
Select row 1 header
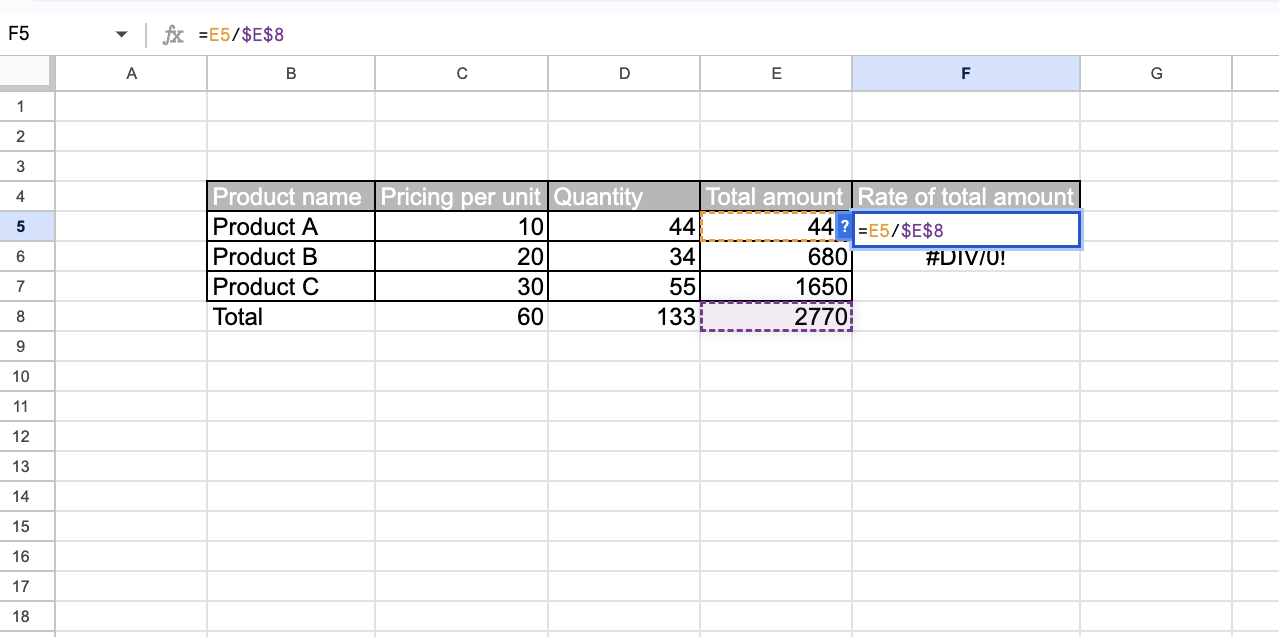tap(27, 106)
